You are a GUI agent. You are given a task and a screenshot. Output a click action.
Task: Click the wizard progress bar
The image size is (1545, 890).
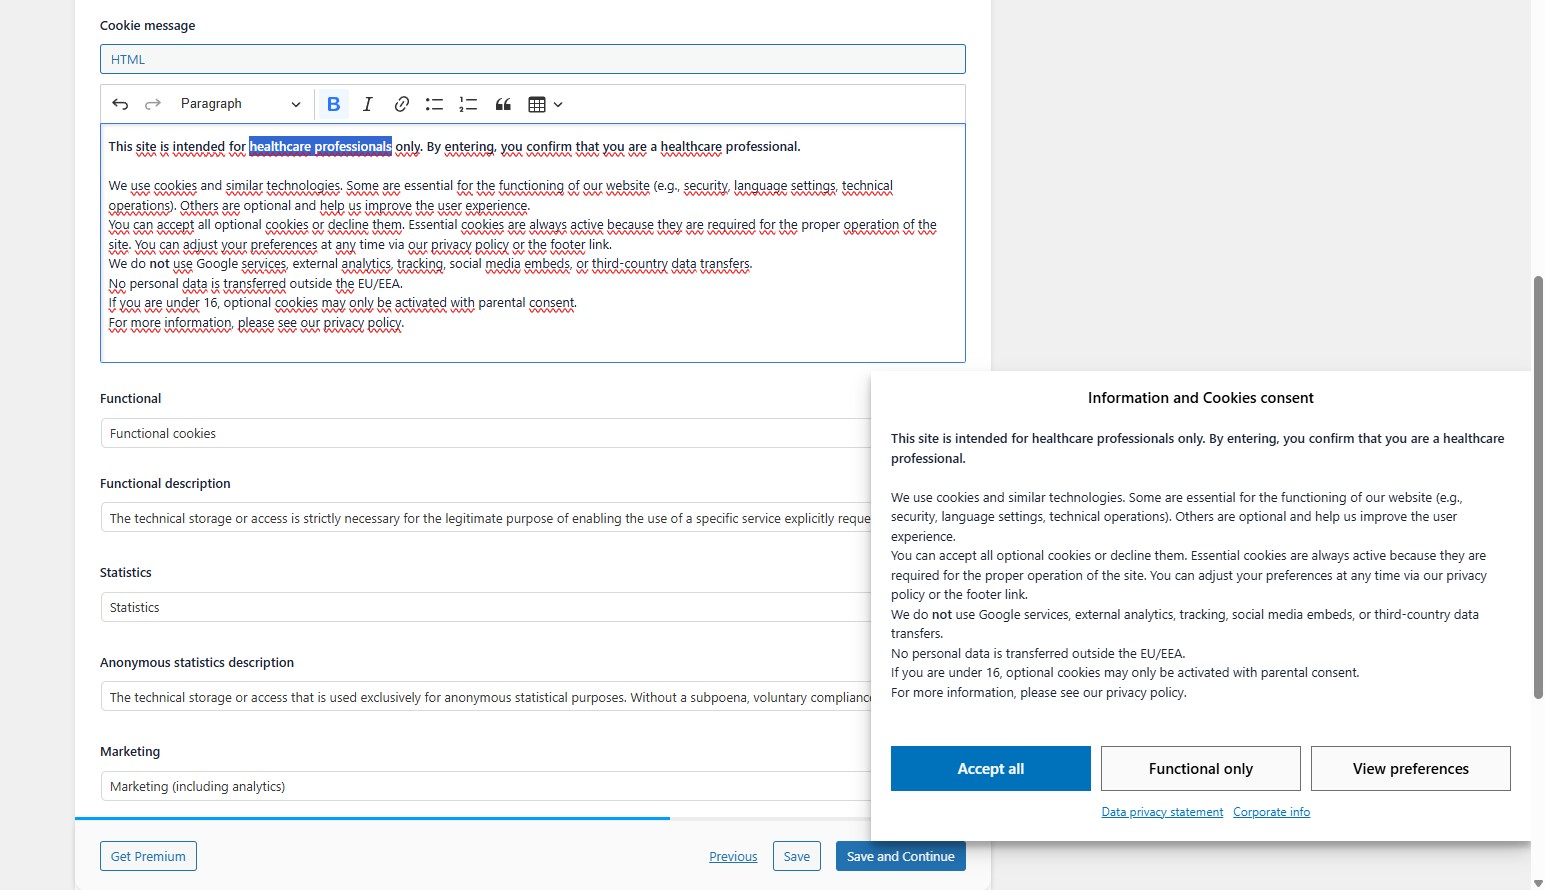pos(473,818)
